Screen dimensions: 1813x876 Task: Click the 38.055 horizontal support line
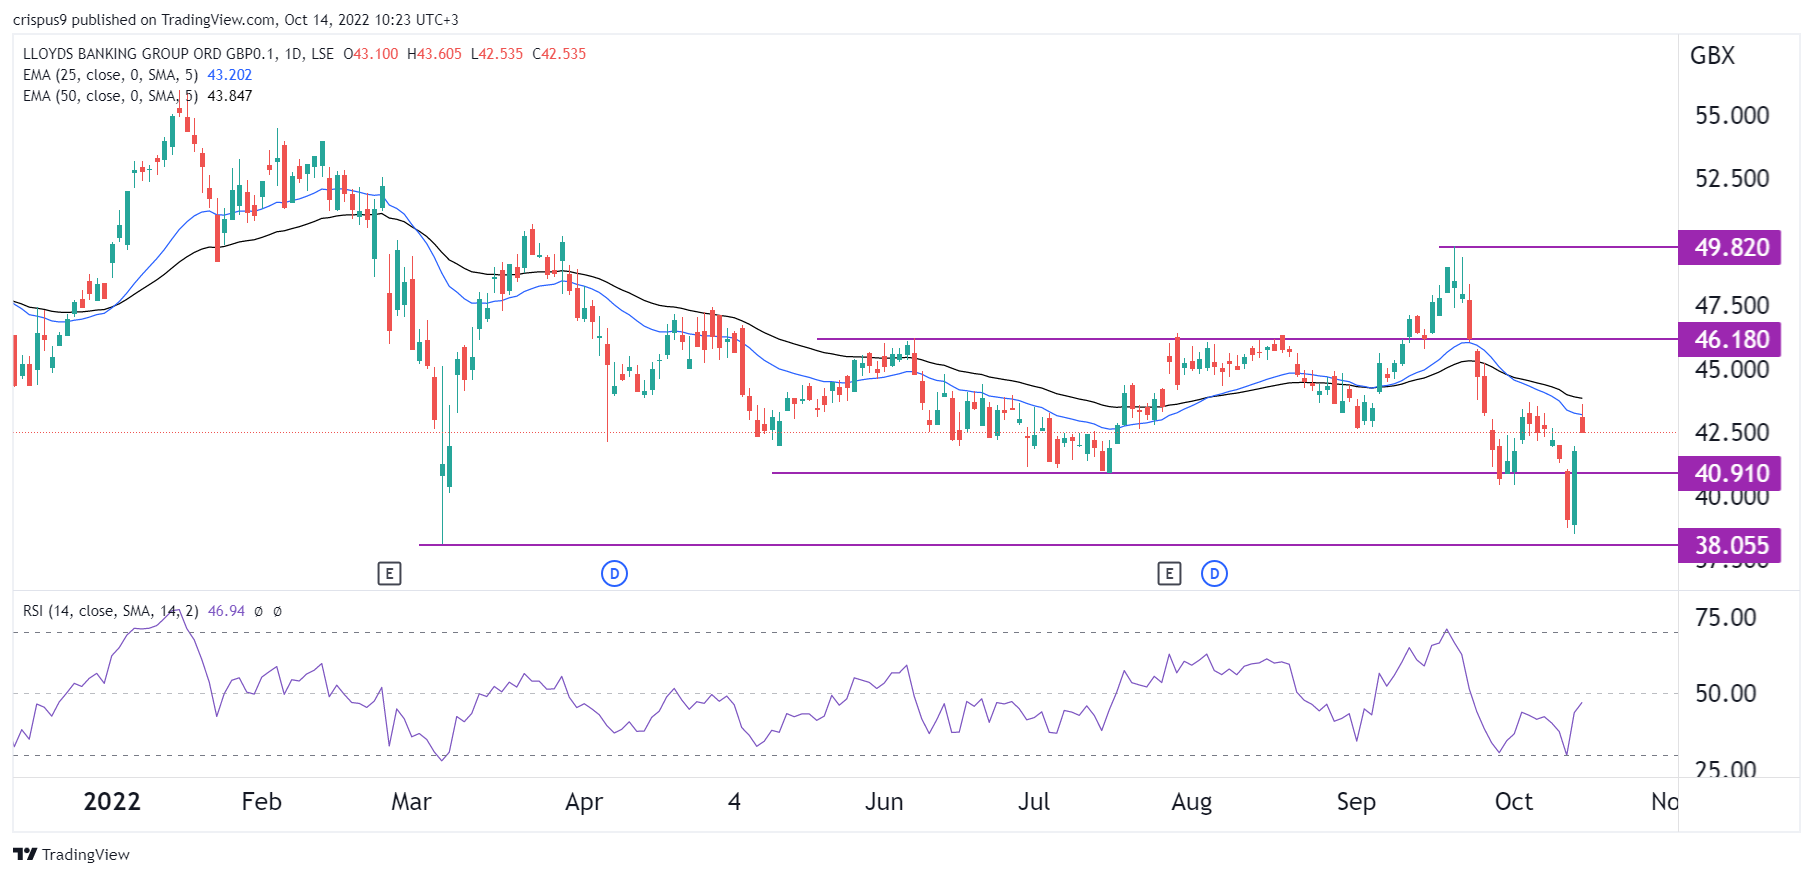click(x=1048, y=545)
